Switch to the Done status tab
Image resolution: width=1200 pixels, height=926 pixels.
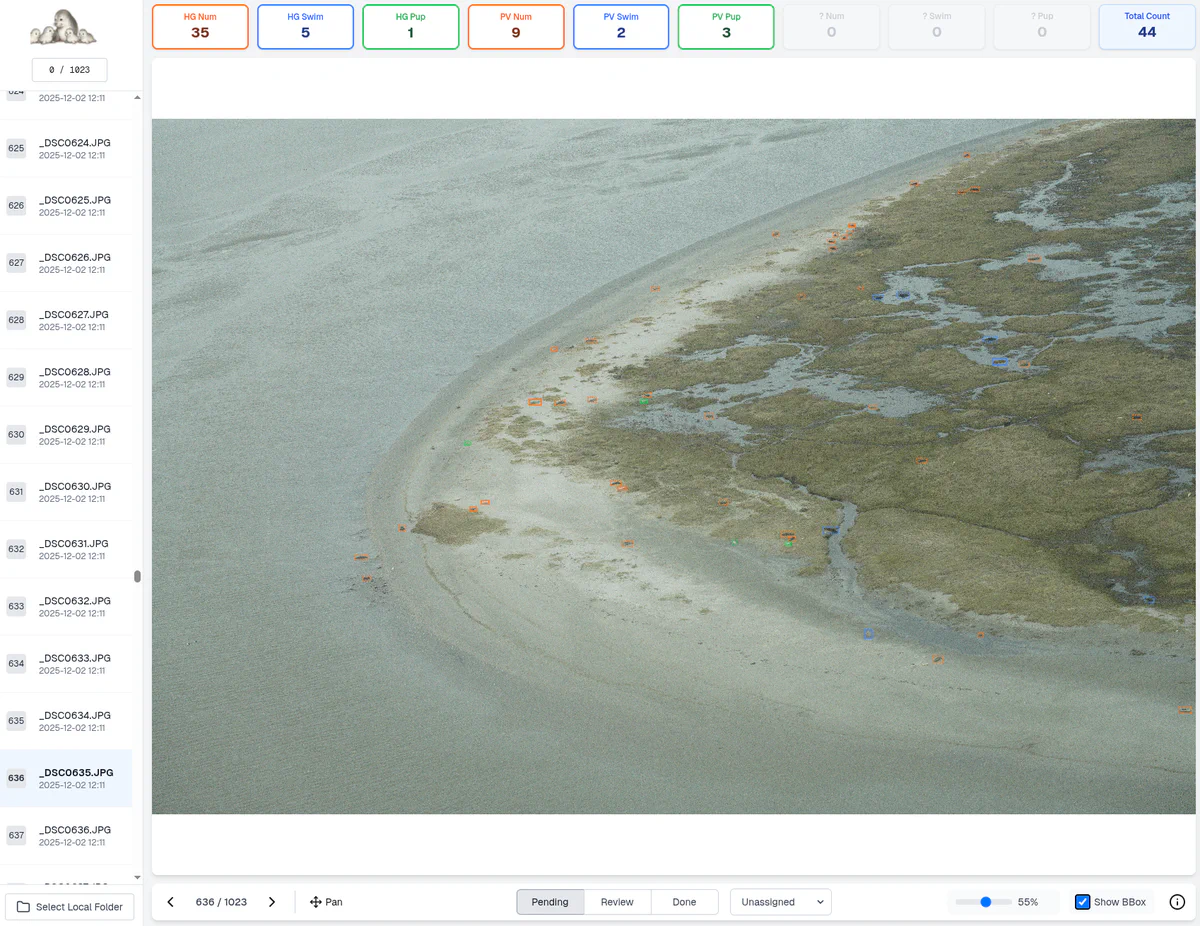[684, 901]
